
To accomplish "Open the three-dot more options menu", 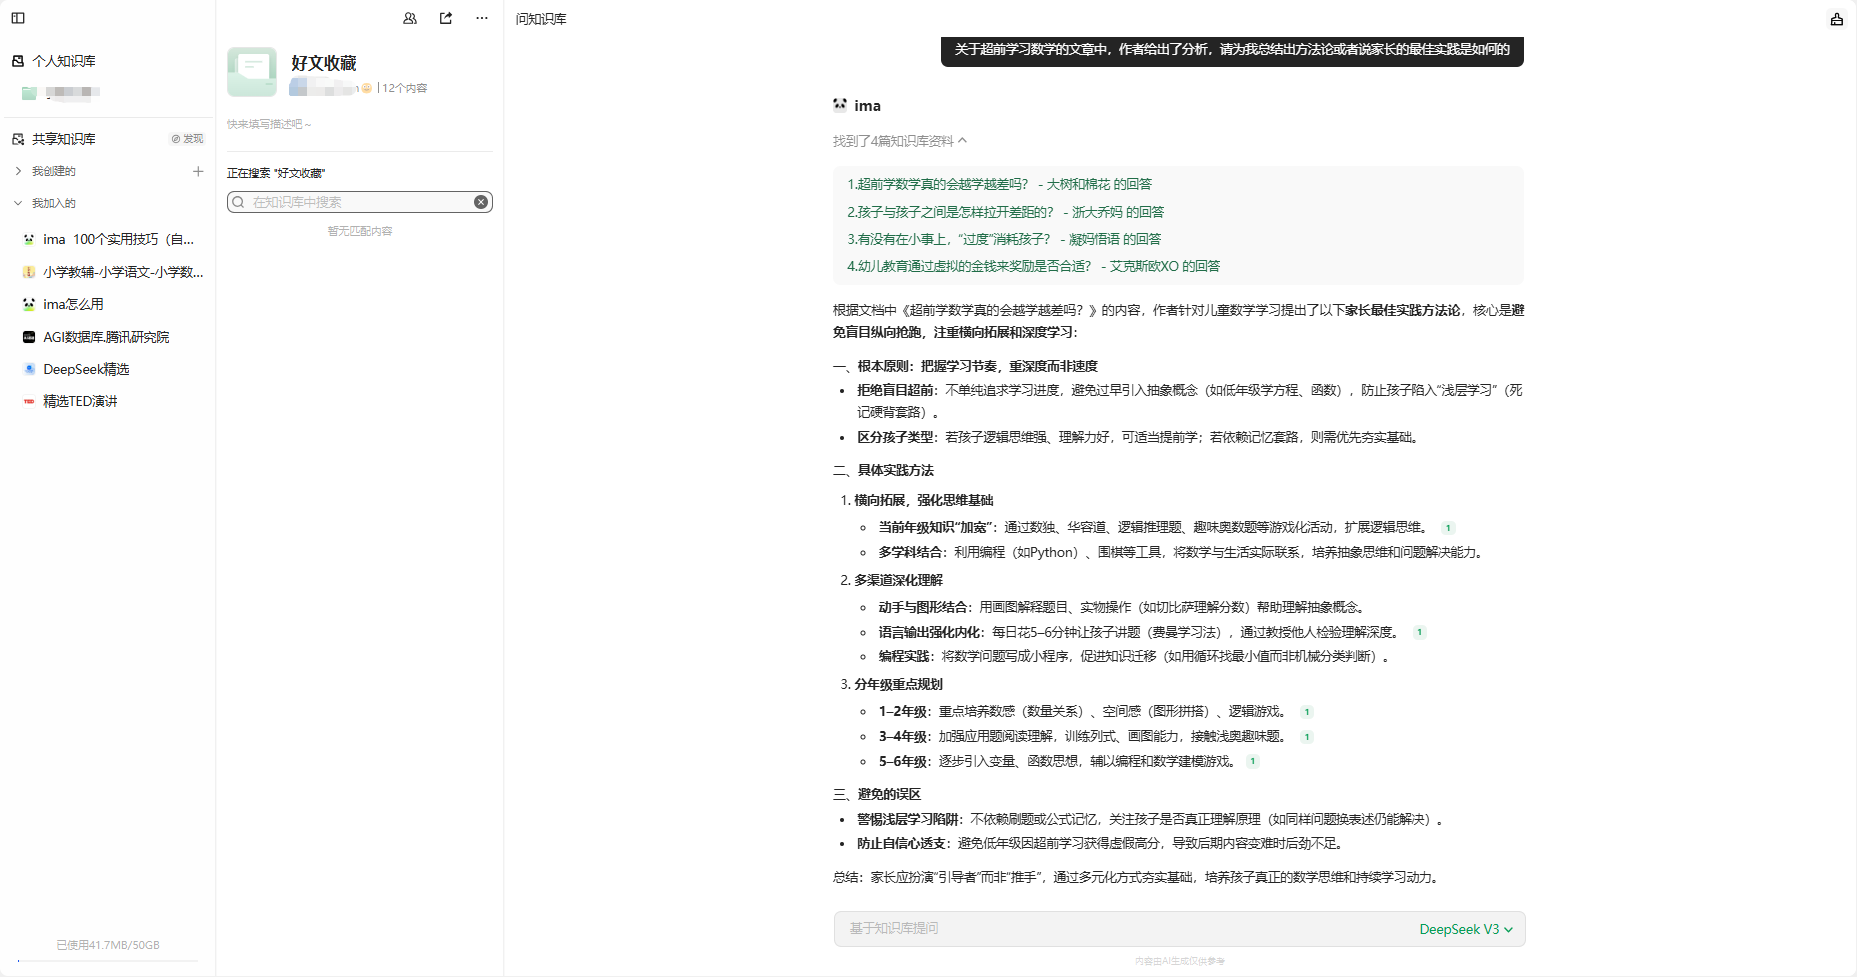I will click(x=482, y=18).
